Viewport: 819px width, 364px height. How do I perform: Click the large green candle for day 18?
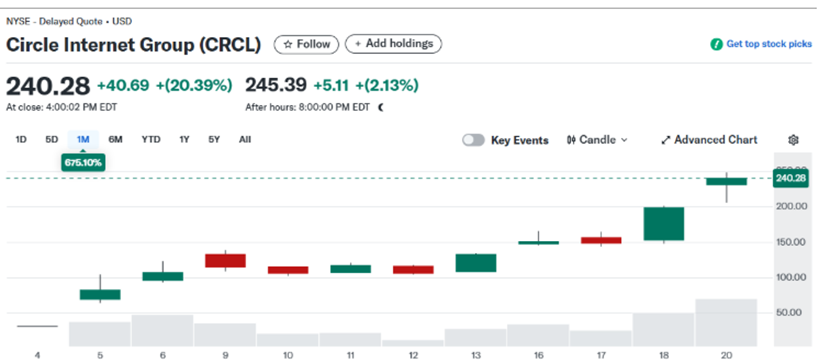pyautogui.click(x=663, y=224)
